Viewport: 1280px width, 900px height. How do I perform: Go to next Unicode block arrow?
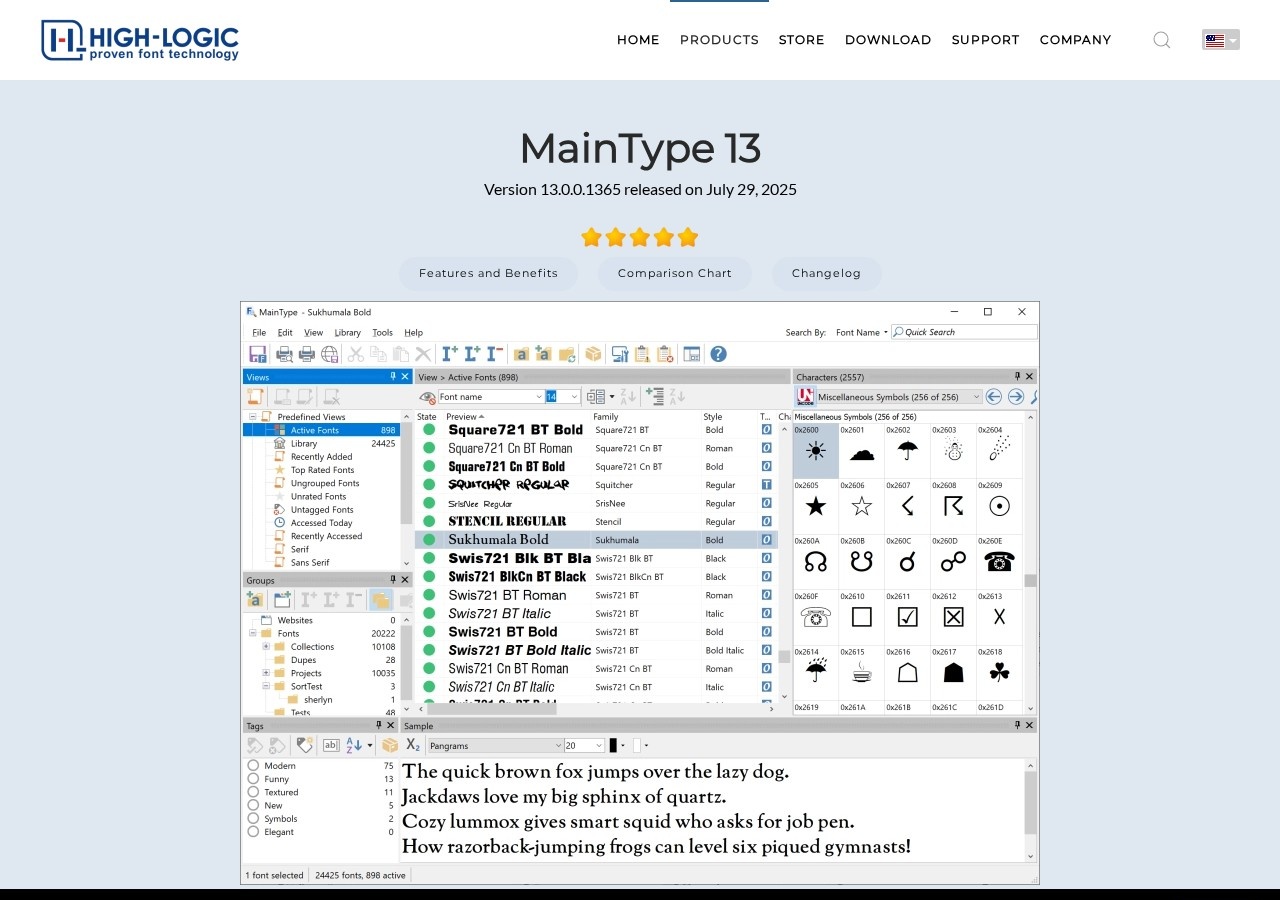coord(1016,397)
